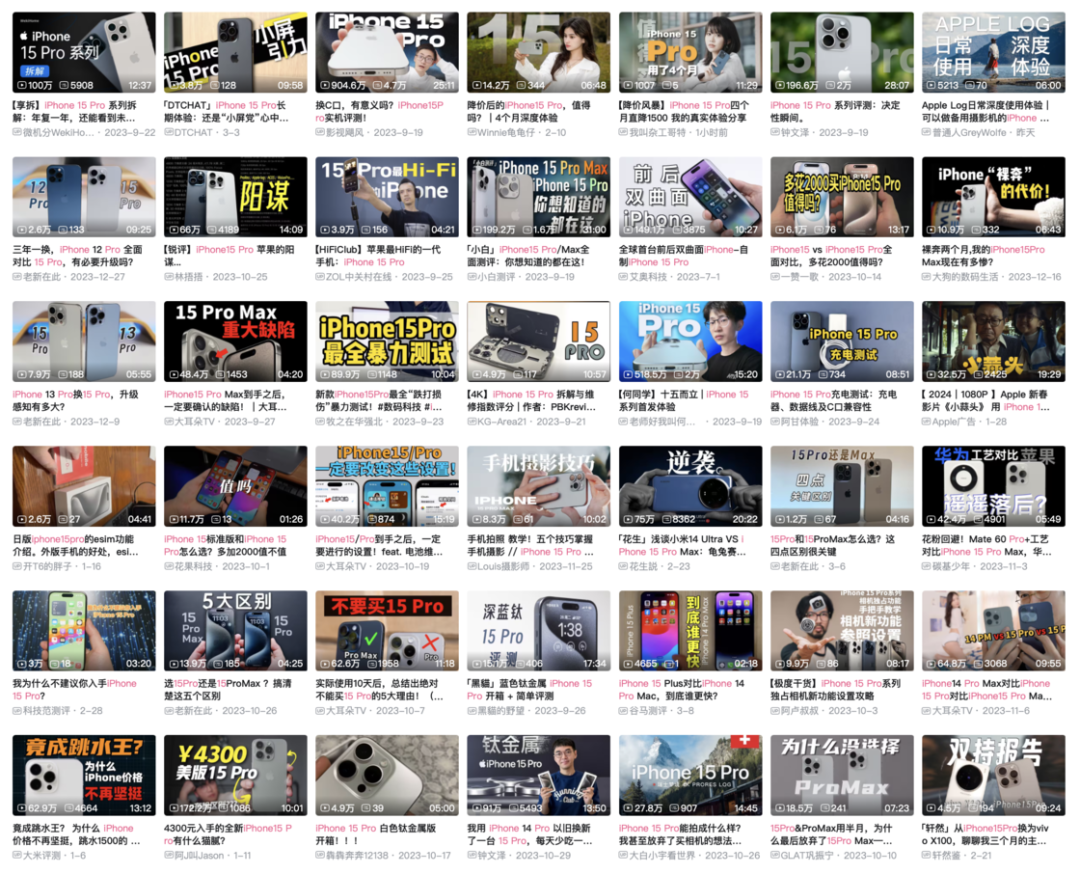This screenshot has width=1080, height=874.
Task: Click the title '我为什么不建议你入手iPhone 15 Pro?'
Action: tap(75, 690)
